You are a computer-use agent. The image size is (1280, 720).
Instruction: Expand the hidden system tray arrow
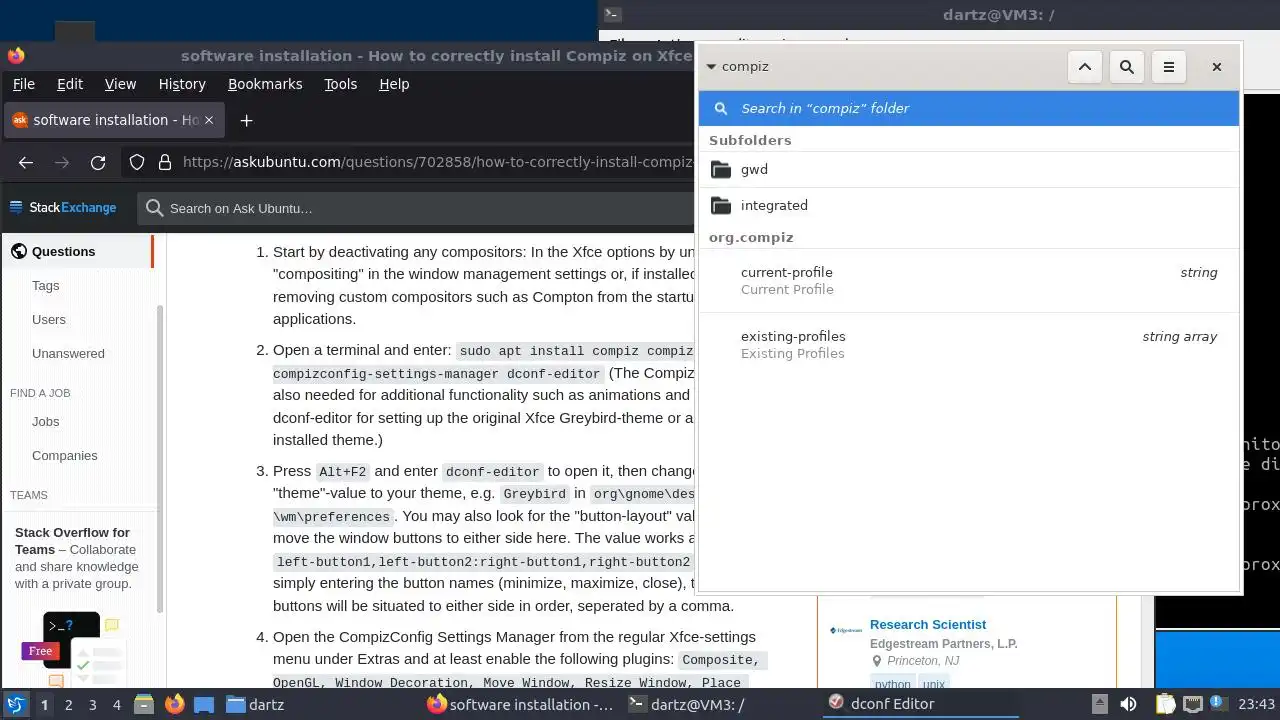1099,704
